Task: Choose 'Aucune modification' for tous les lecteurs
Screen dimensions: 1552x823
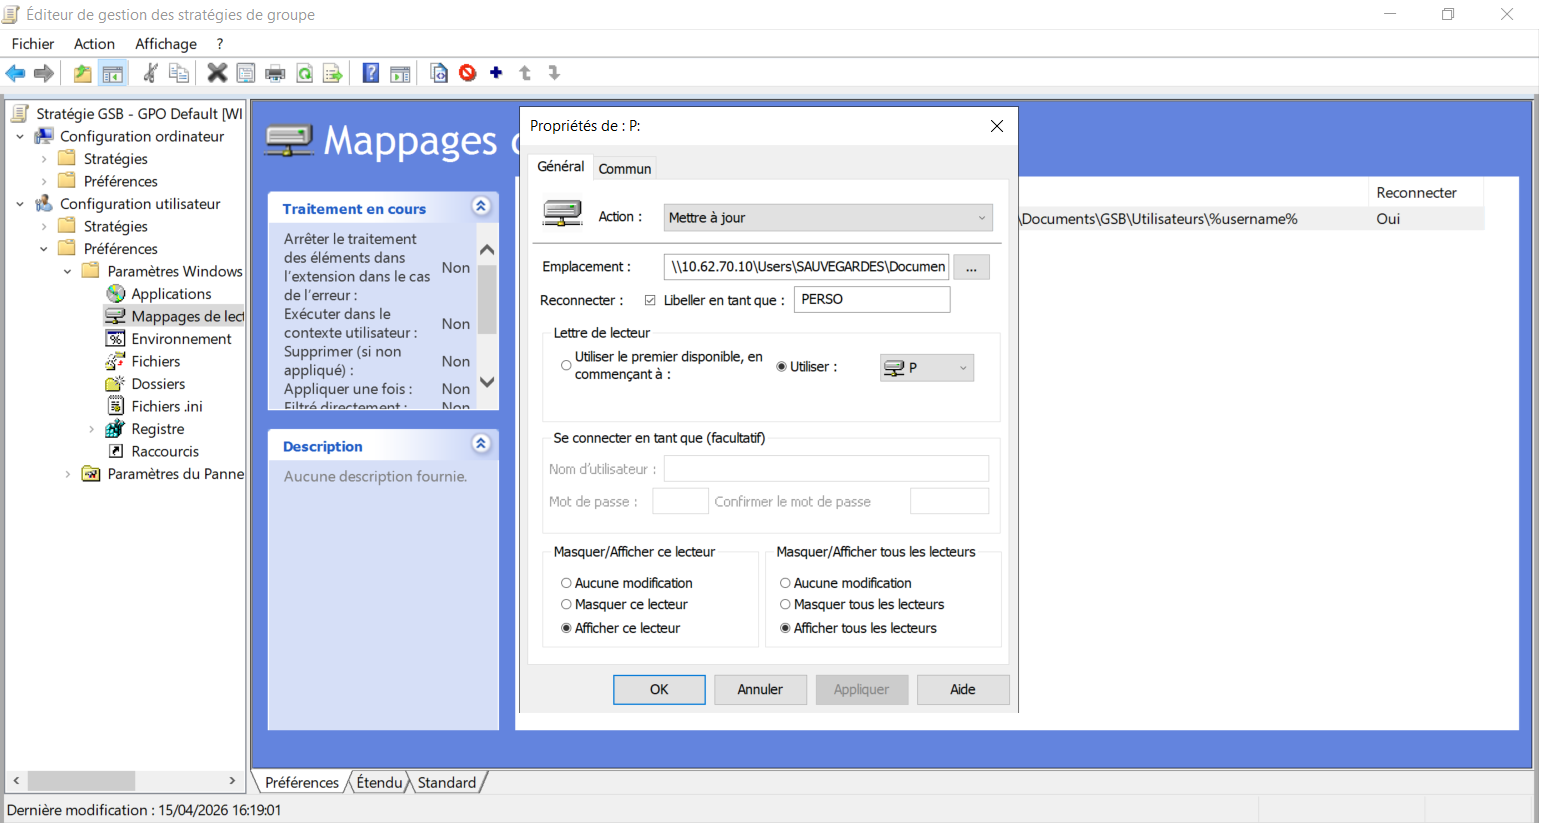Action: [785, 583]
